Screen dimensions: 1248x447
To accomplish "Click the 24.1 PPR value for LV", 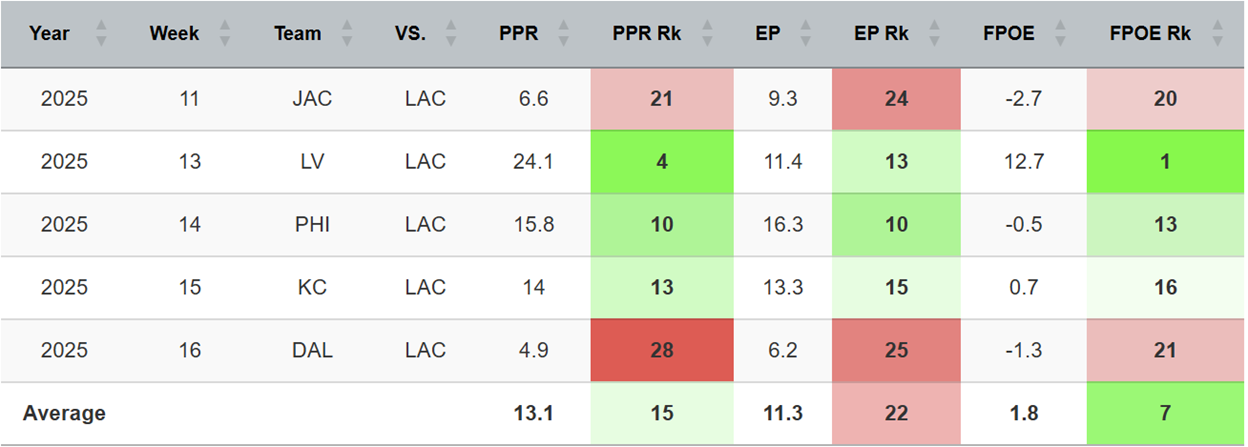I will 533,162.
